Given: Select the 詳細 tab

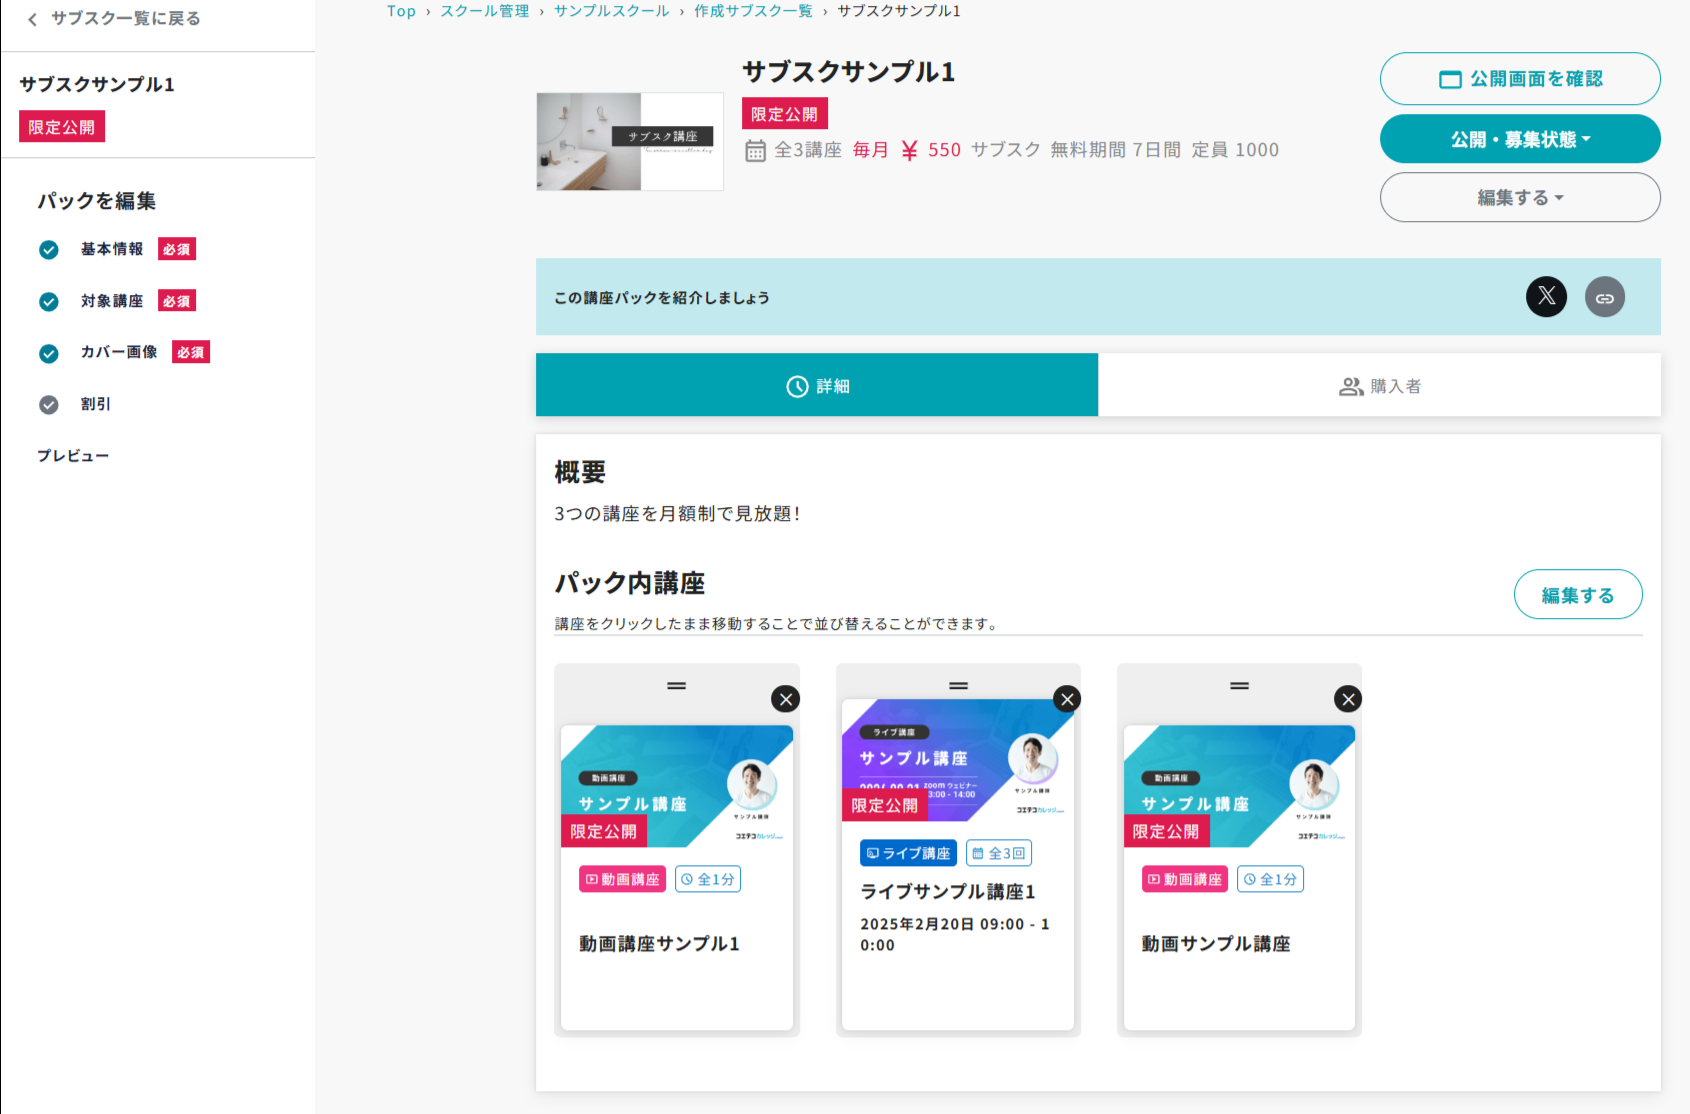Looking at the screenshot, I should click(817, 386).
